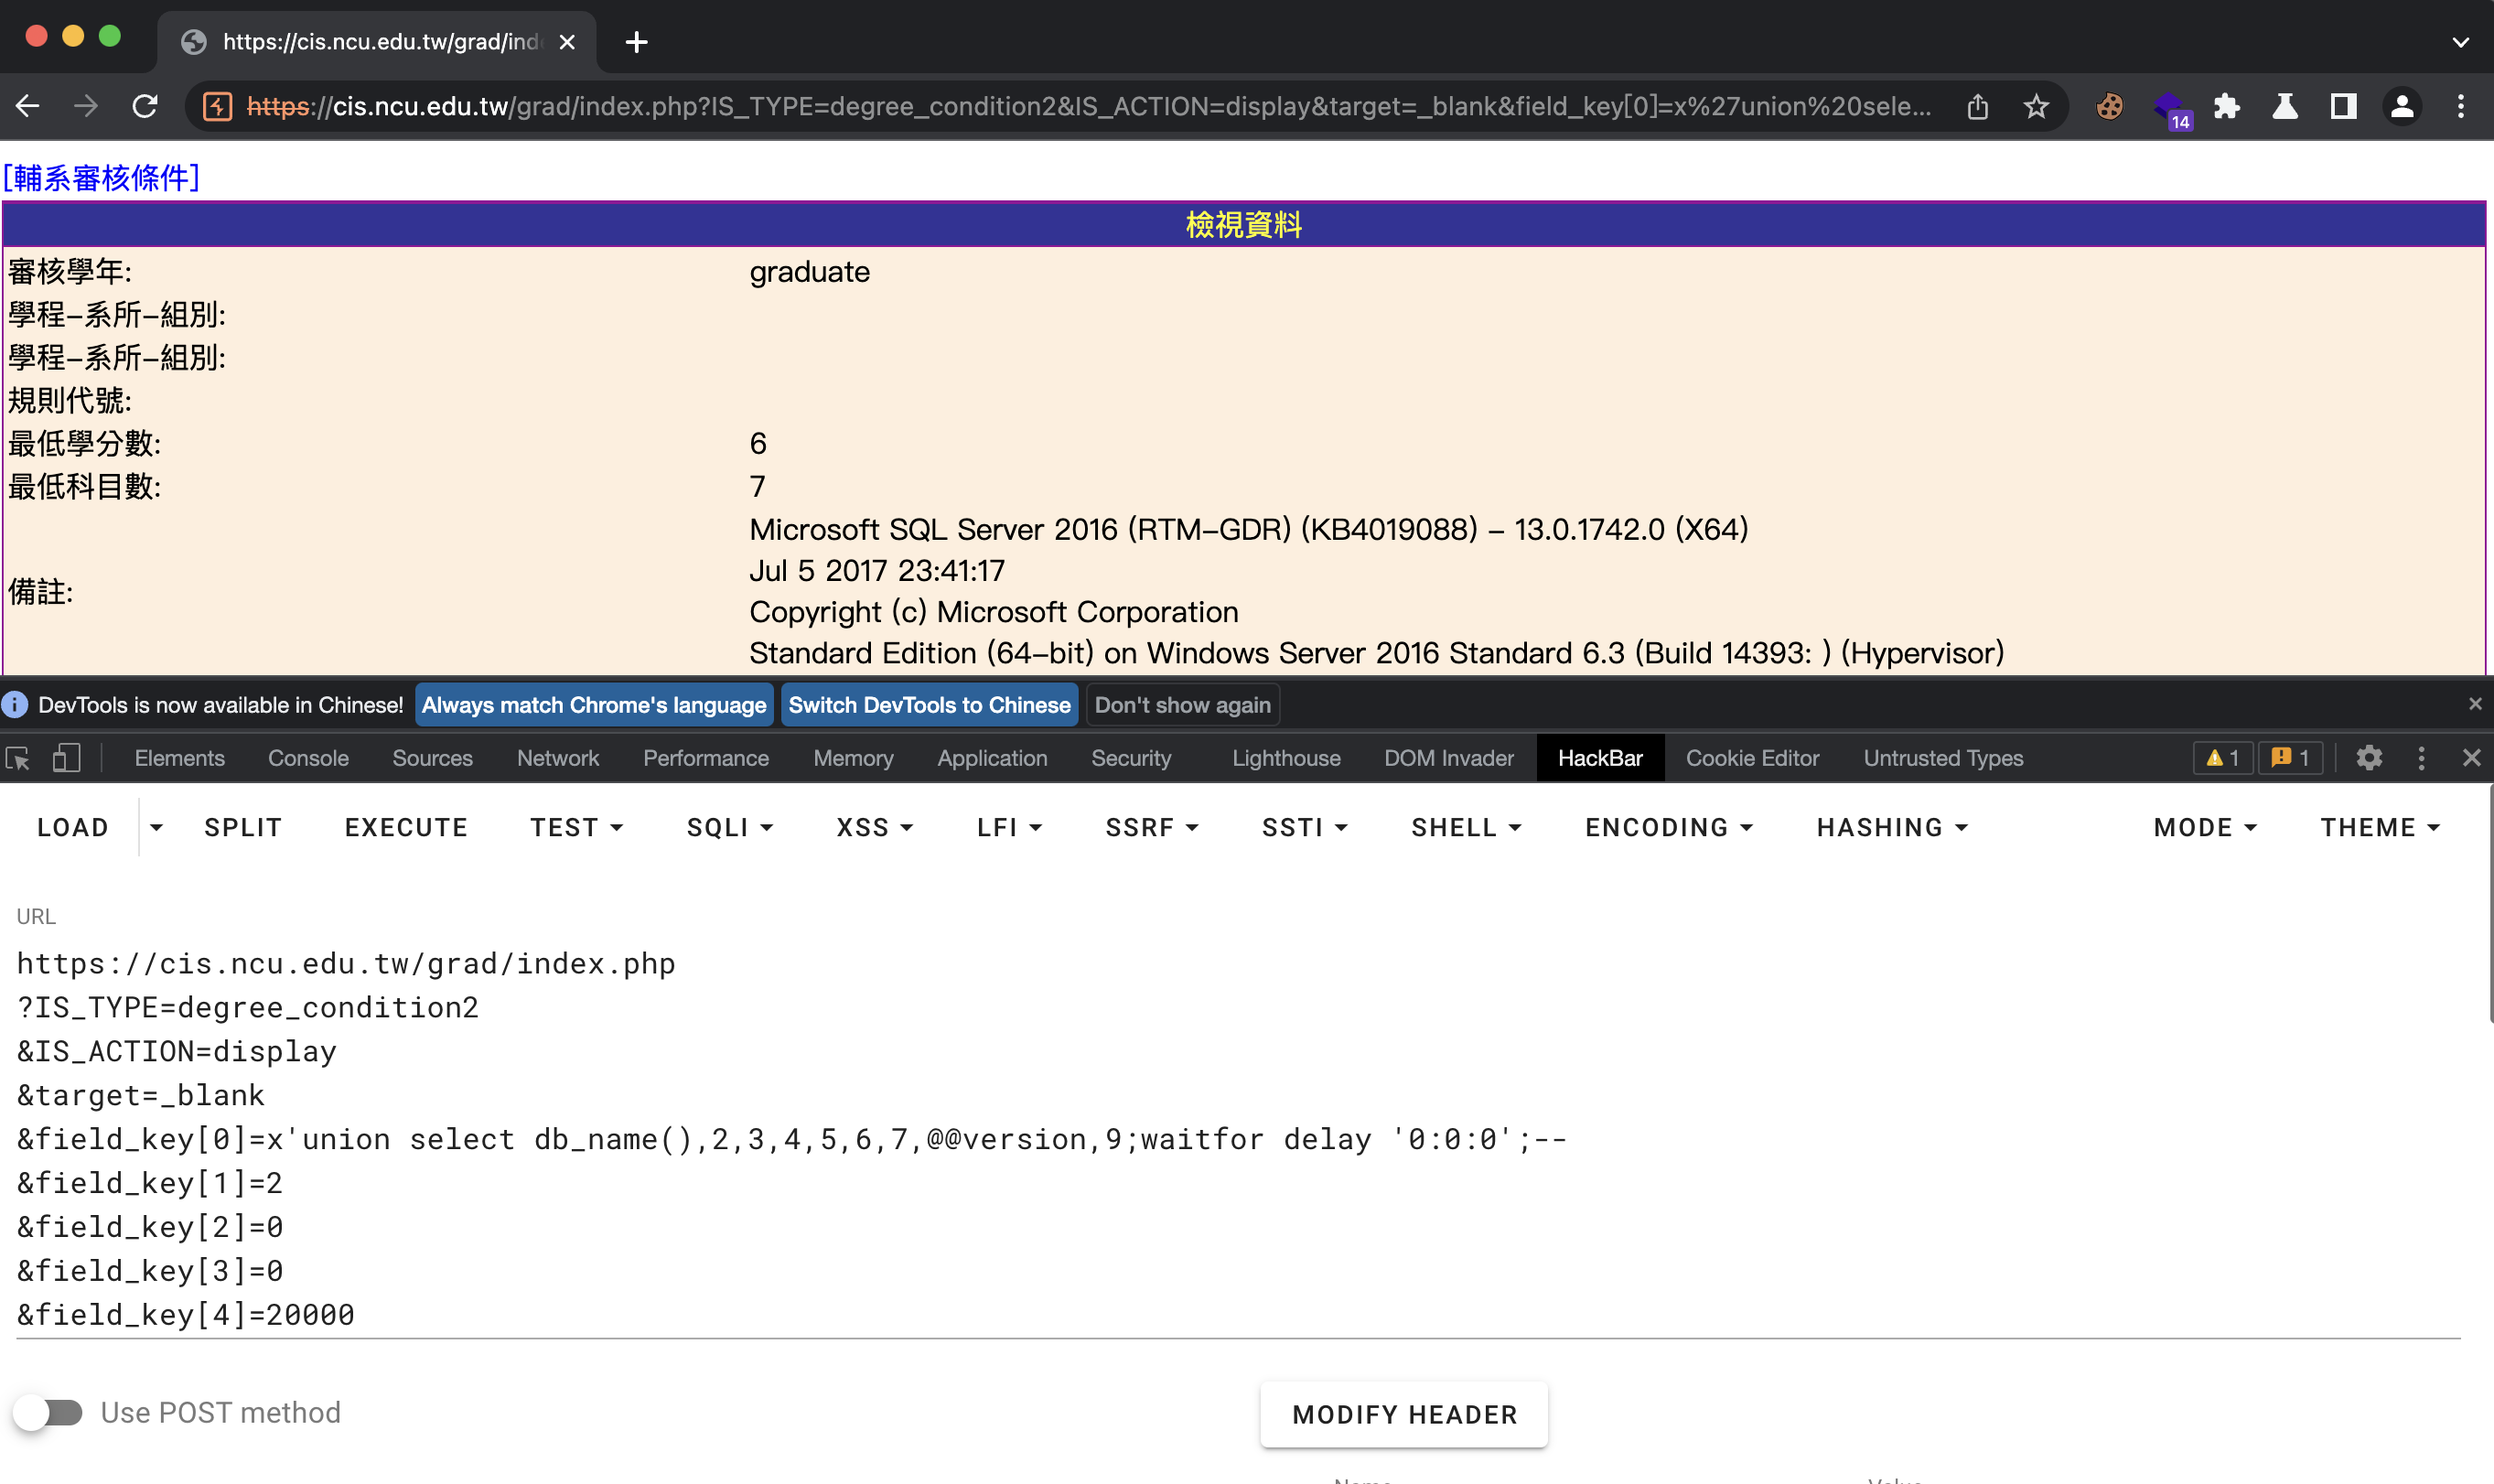Open the cookie extension icon
Image resolution: width=2494 pixels, height=1484 pixels.
pyautogui.click(x=2109, y=106)
